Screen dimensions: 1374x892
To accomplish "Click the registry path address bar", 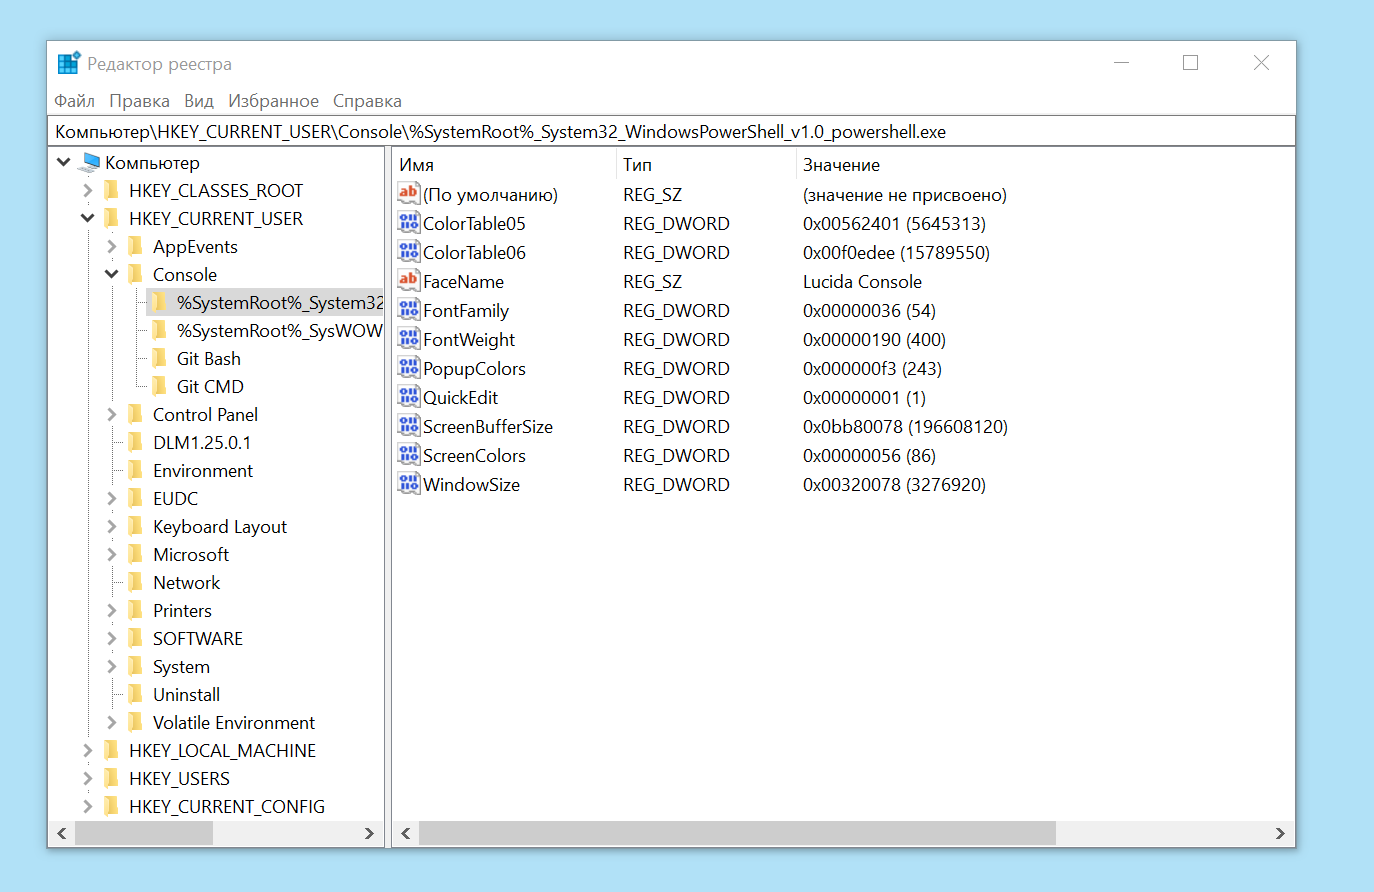I will [671, 132].
